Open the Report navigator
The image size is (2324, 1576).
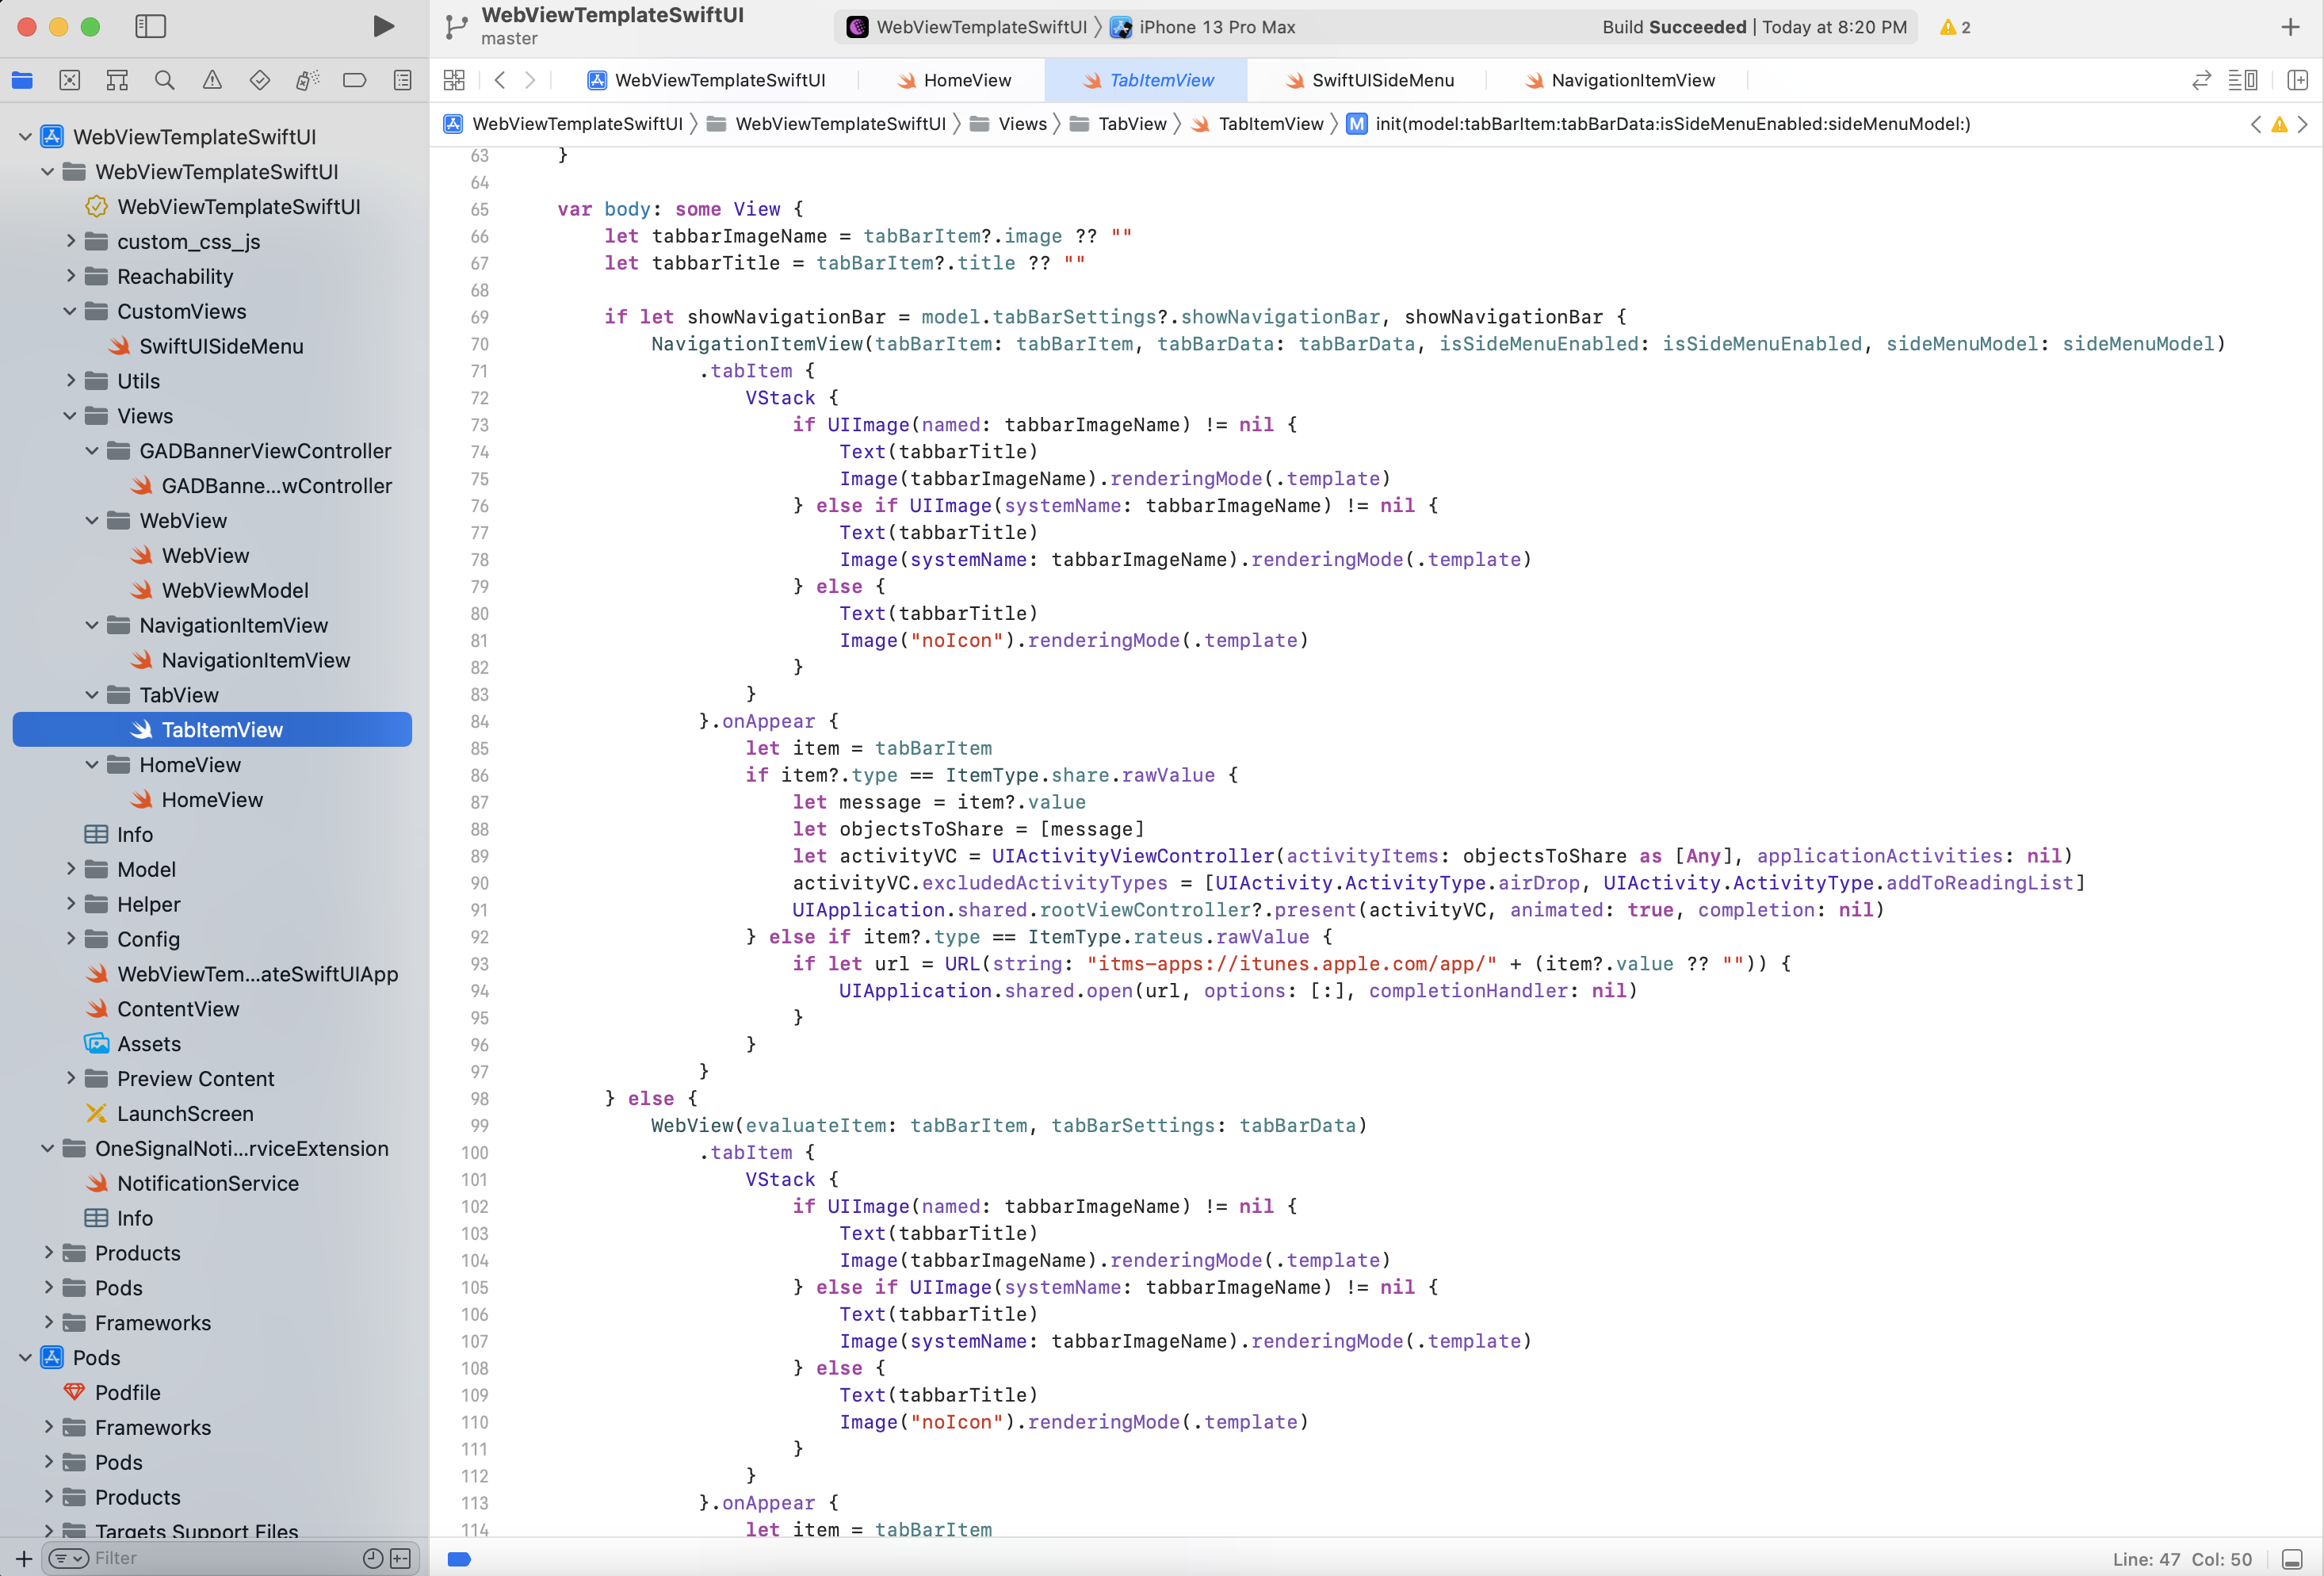402,80
